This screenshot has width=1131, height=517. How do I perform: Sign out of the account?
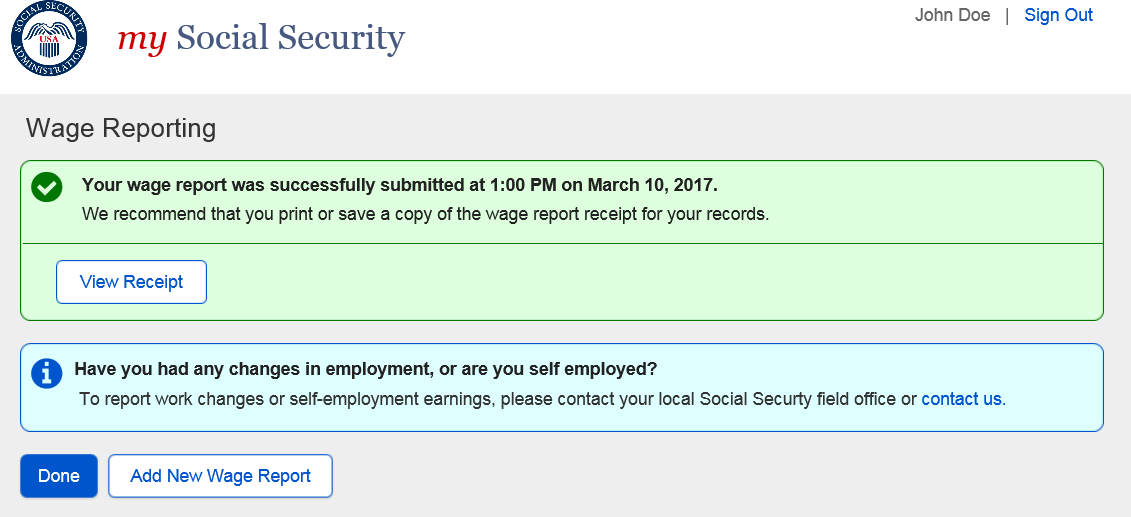coord(1058,15)
